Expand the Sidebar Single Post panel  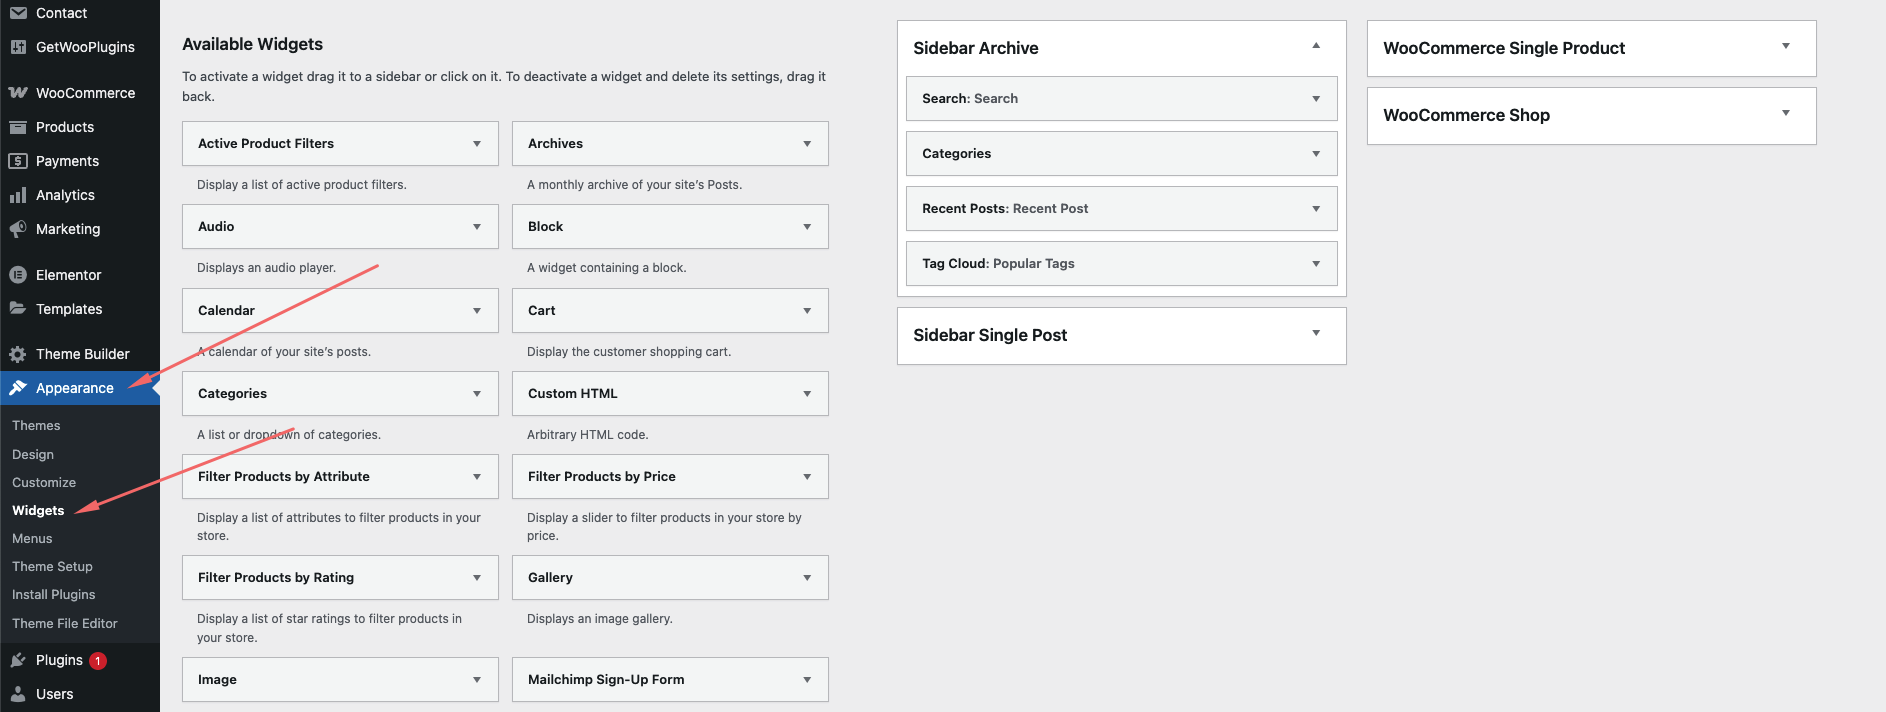coord(1316,334)
